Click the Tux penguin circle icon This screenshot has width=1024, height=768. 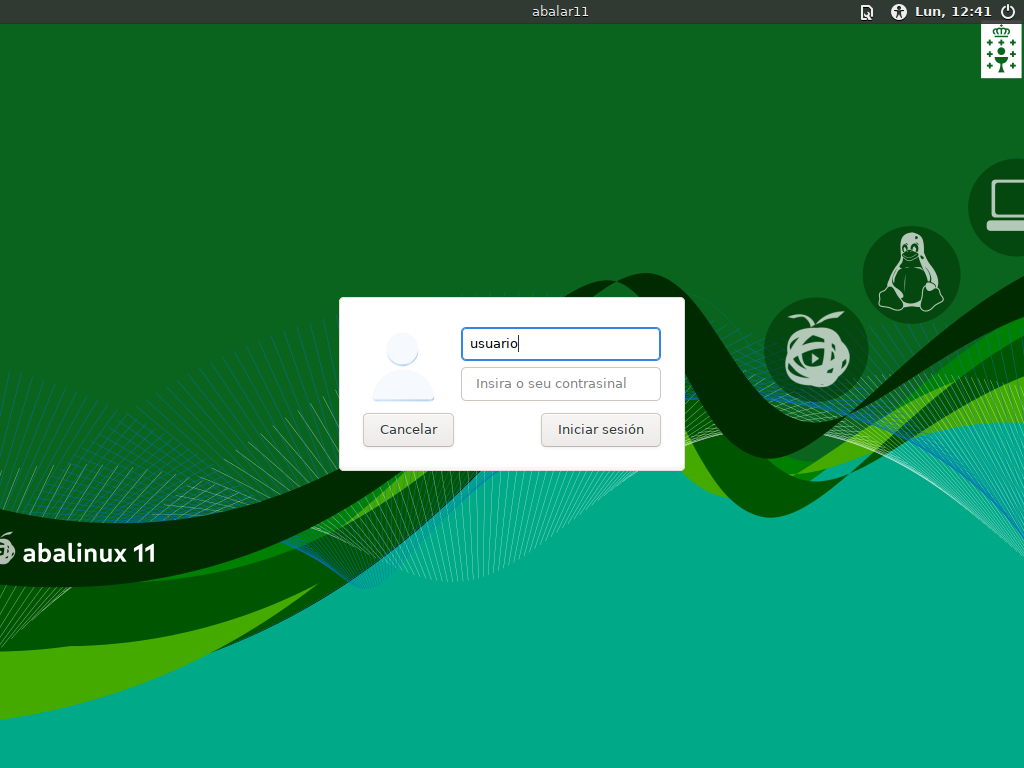(x=911, y=274)
